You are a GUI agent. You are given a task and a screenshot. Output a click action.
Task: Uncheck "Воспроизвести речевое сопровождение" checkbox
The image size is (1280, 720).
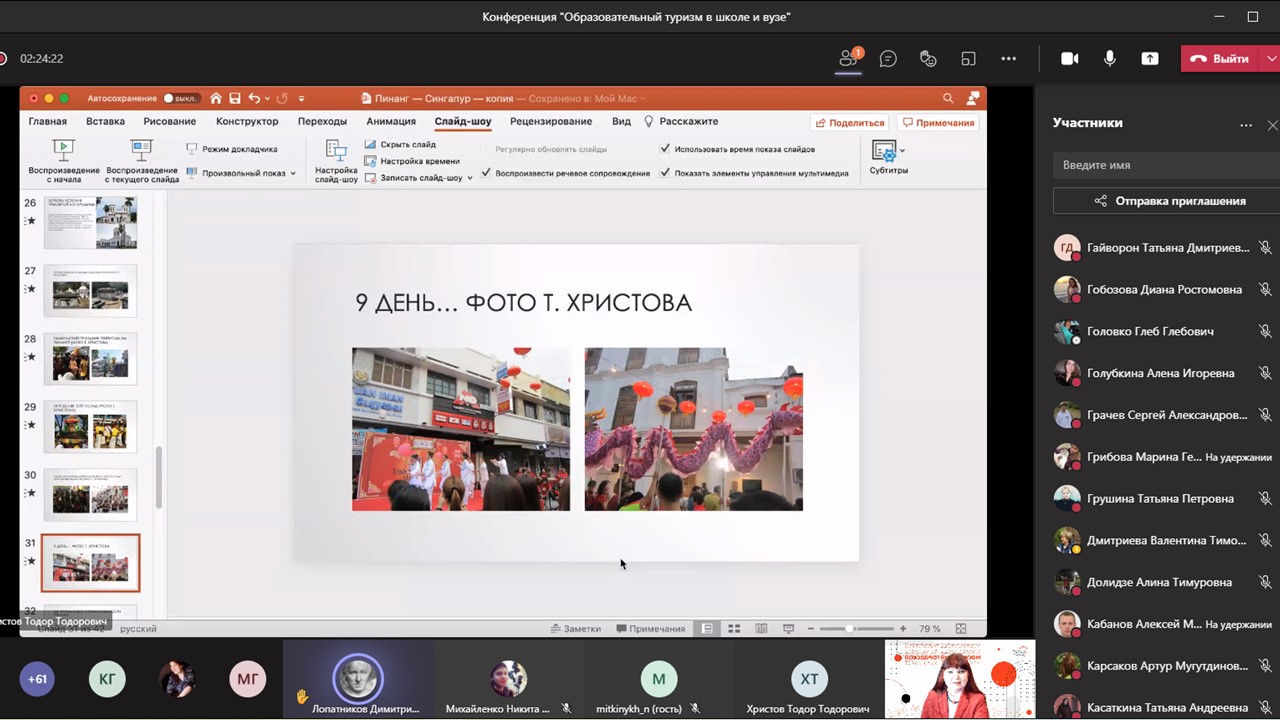[x=486, y=173]
